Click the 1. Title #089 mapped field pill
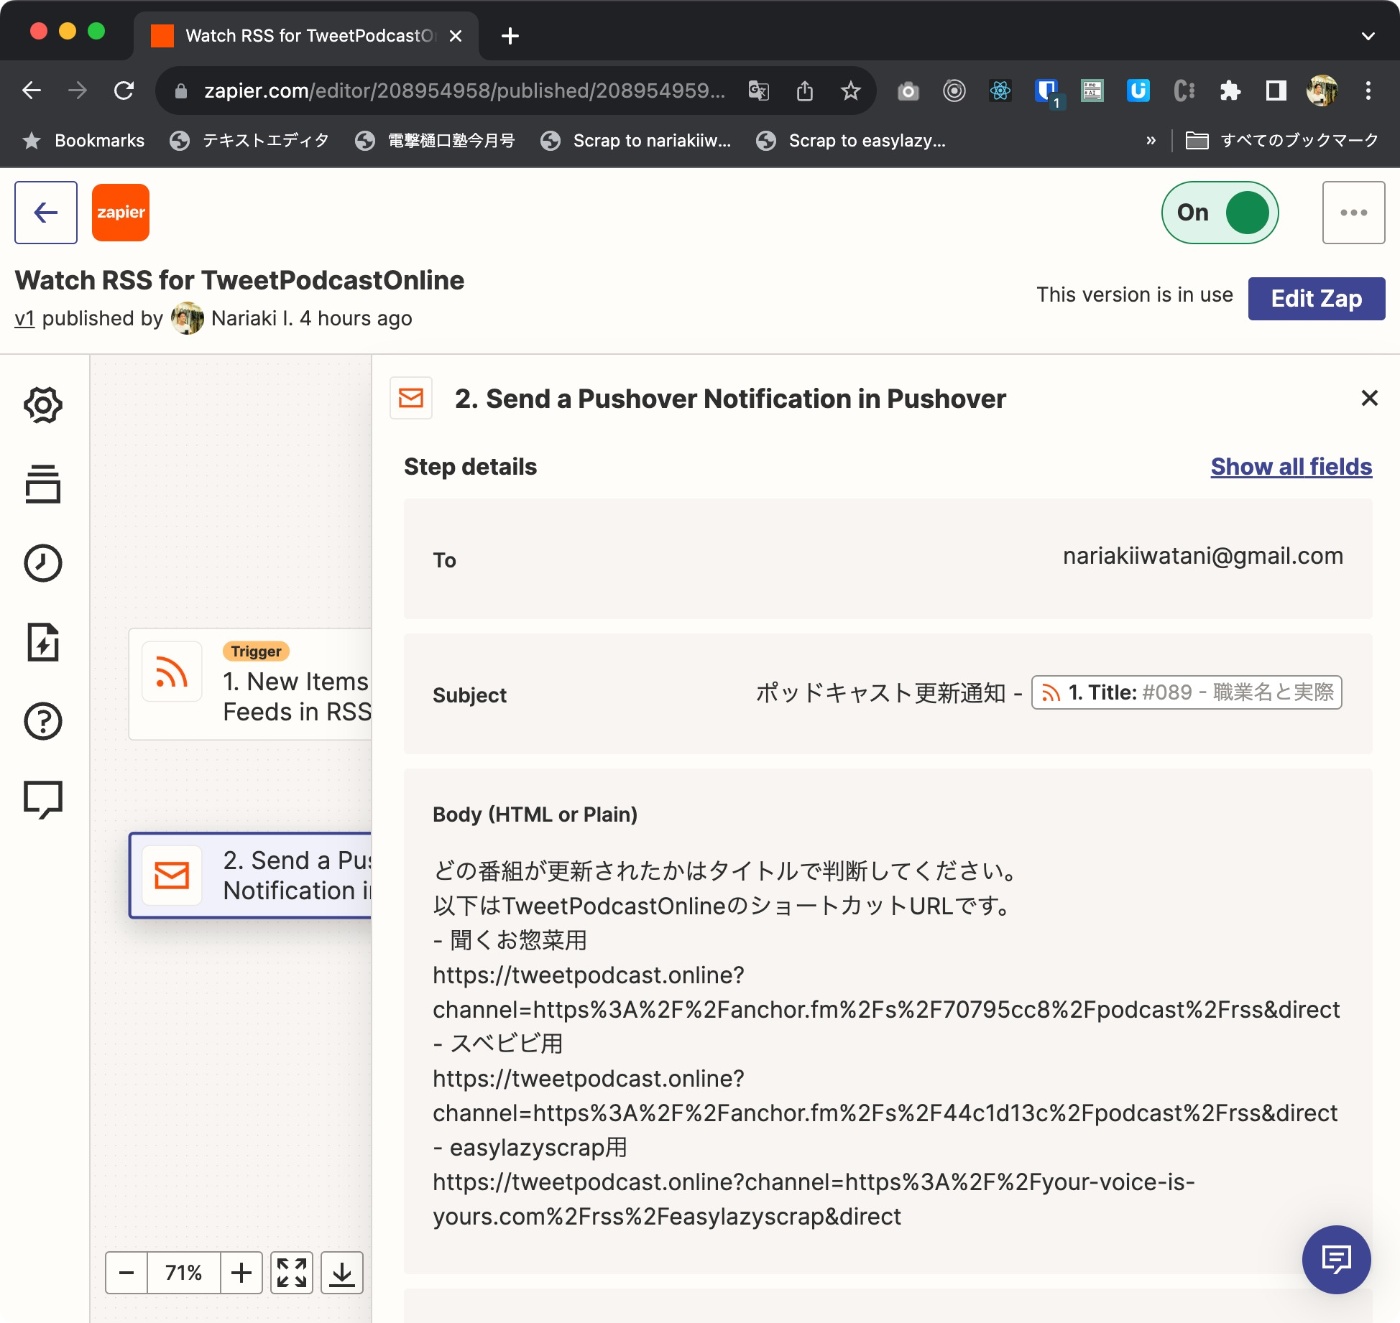The image size is (1400, 1323). tap(1186, 692)
